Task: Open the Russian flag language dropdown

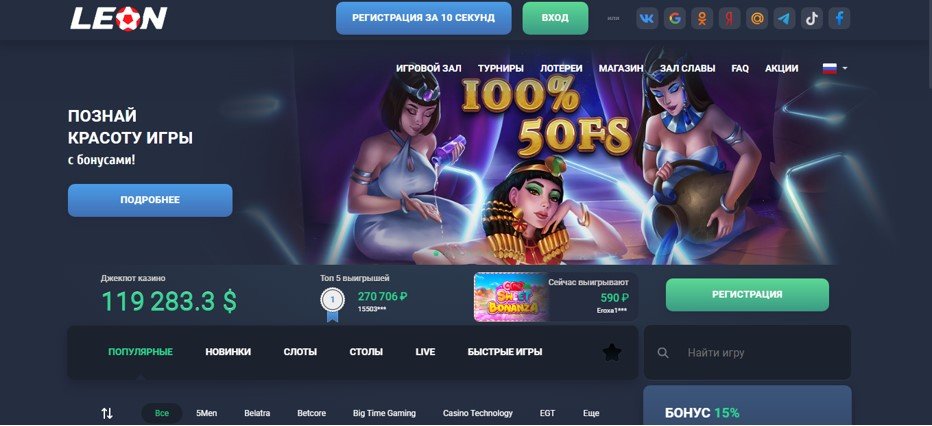Action: tap(835, 68)
